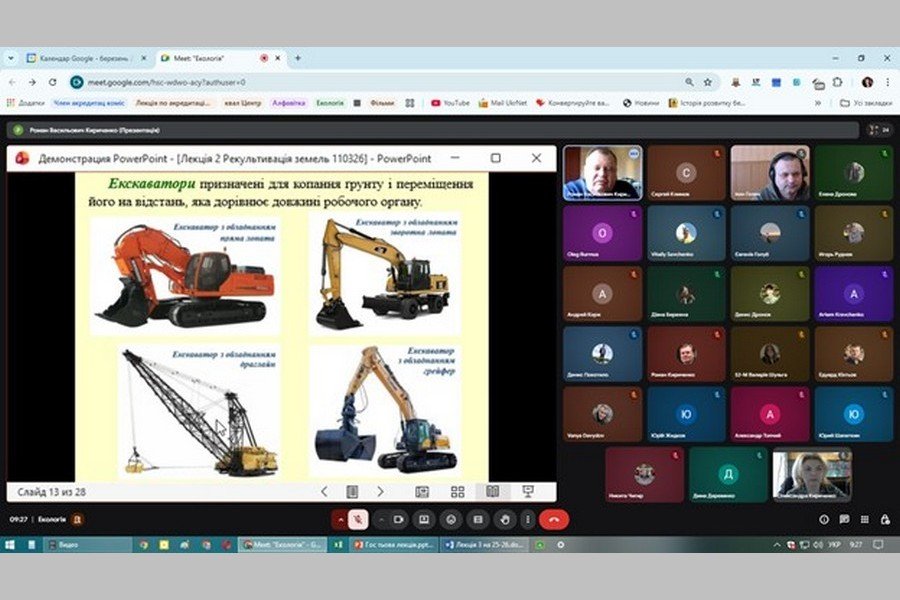This screenshot has width=900, height=600.
Task: Go to the previous slide arrow
Action: 324,491
